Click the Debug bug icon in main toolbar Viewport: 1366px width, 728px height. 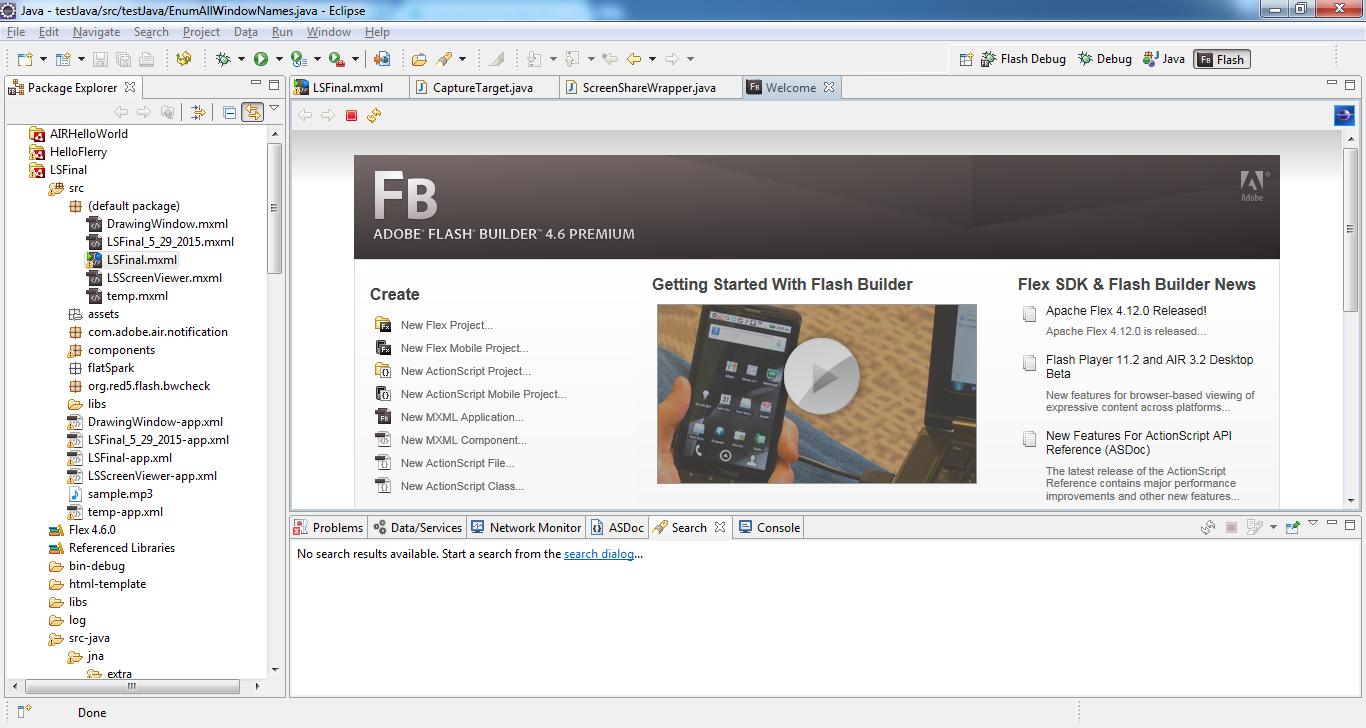(223, 59)
